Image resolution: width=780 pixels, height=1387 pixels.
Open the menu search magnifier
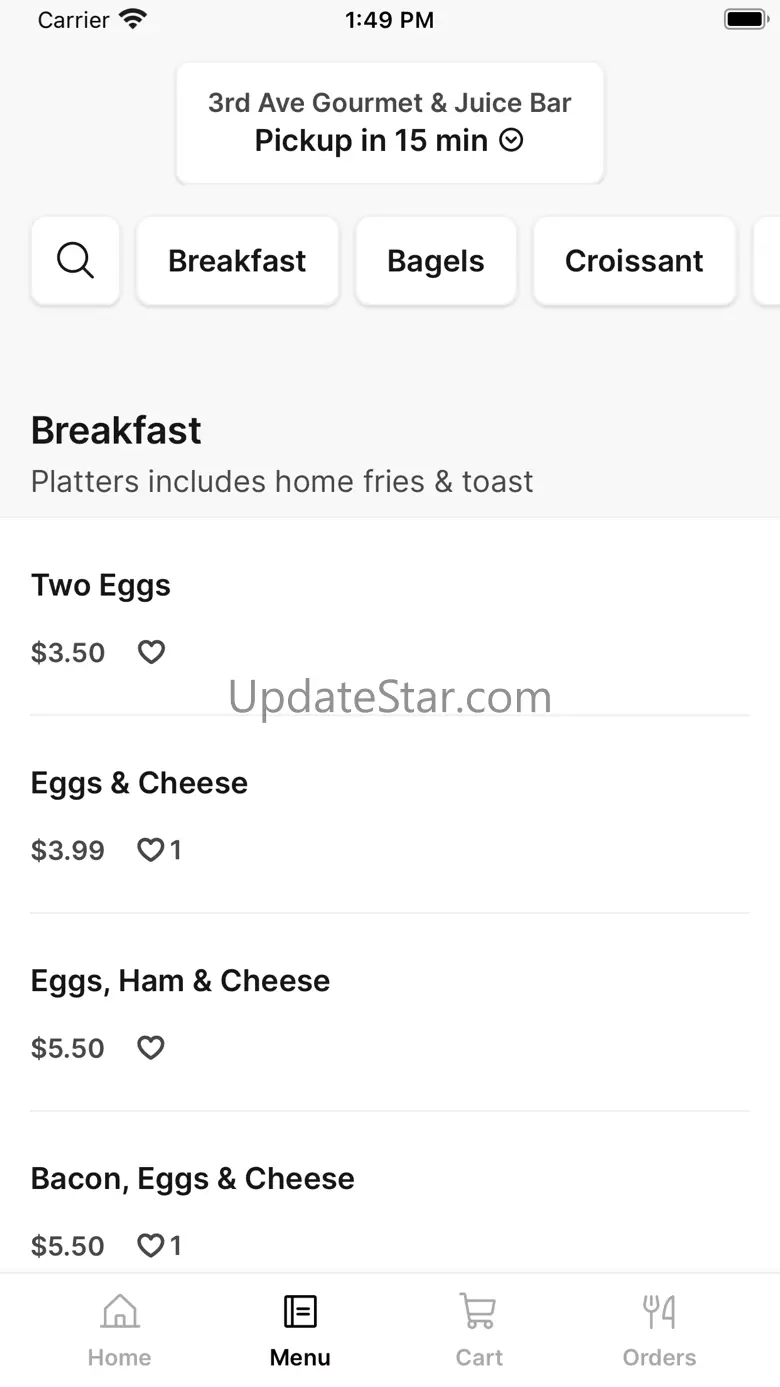(x=76, y=261)
